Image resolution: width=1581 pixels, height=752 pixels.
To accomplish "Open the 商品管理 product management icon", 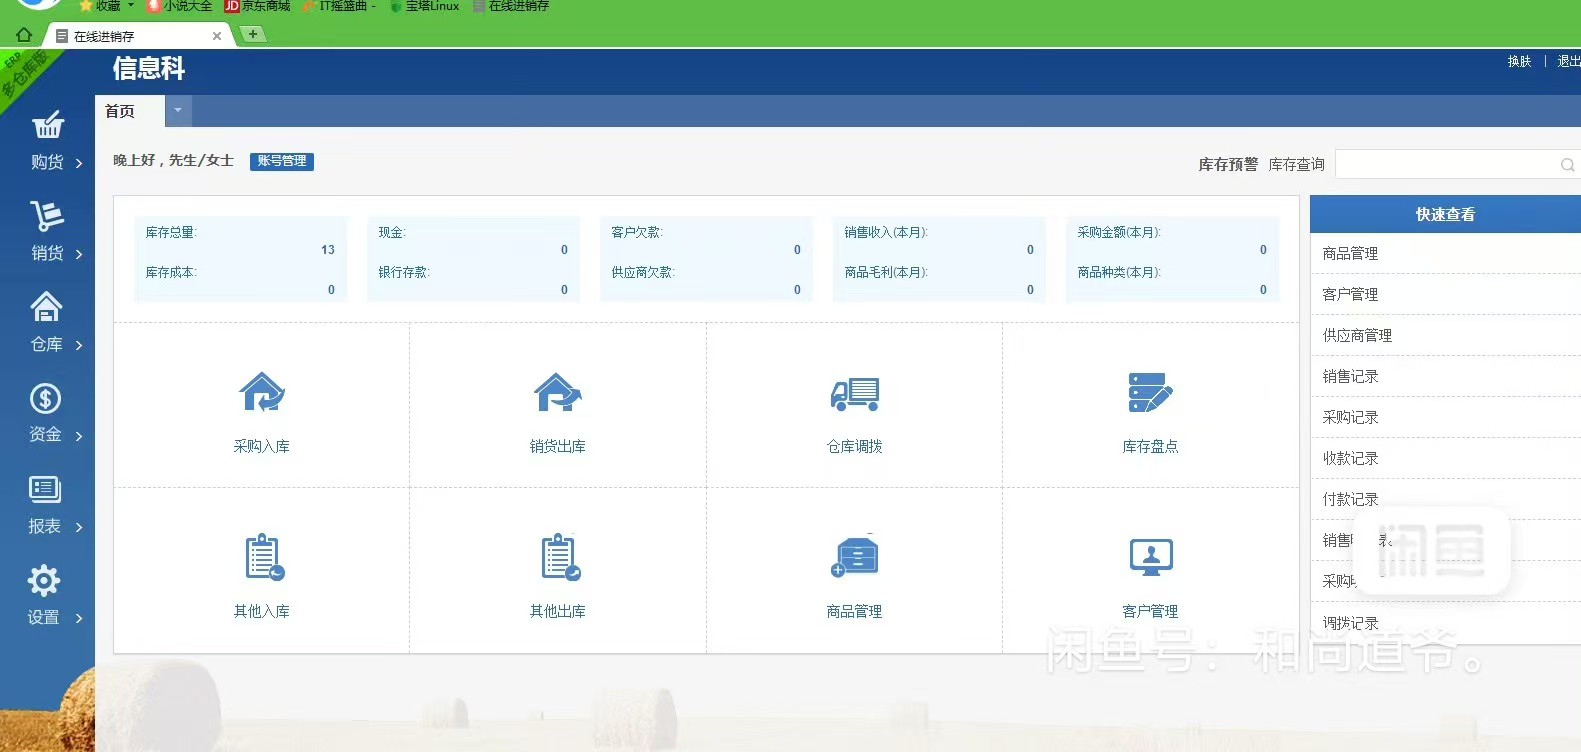I will point(854,556).
